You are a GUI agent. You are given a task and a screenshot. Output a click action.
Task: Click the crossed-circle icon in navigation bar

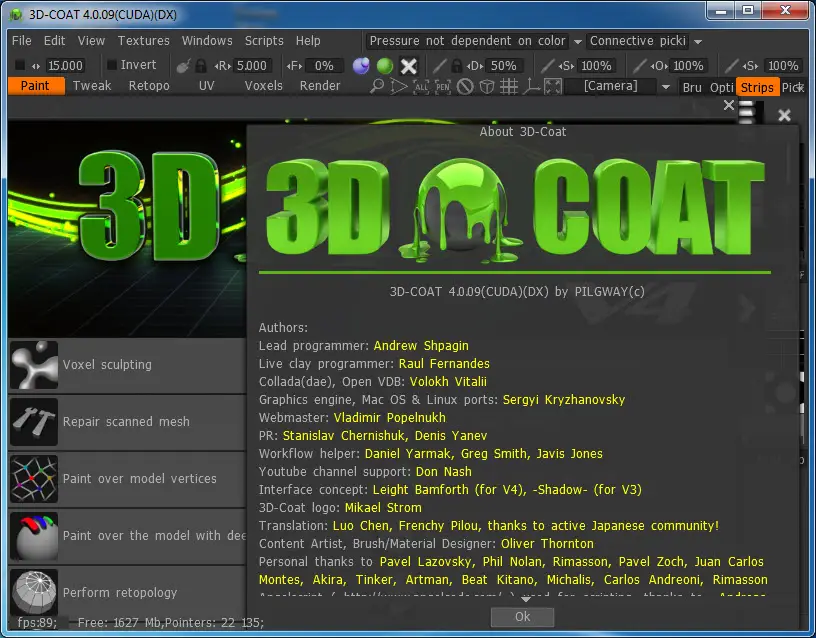pyautogui.click(x=465, y=86)
